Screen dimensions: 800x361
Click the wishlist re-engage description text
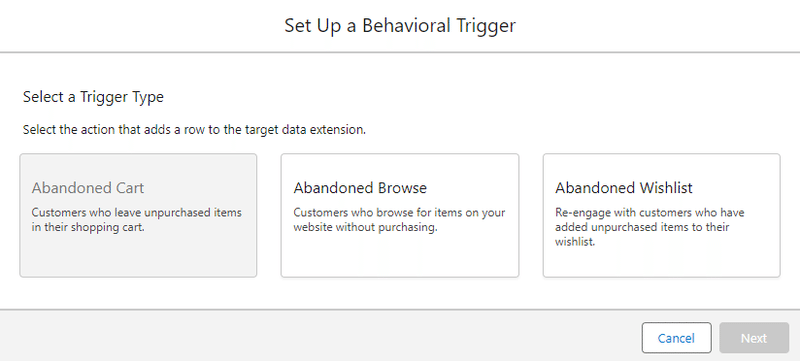649,227
